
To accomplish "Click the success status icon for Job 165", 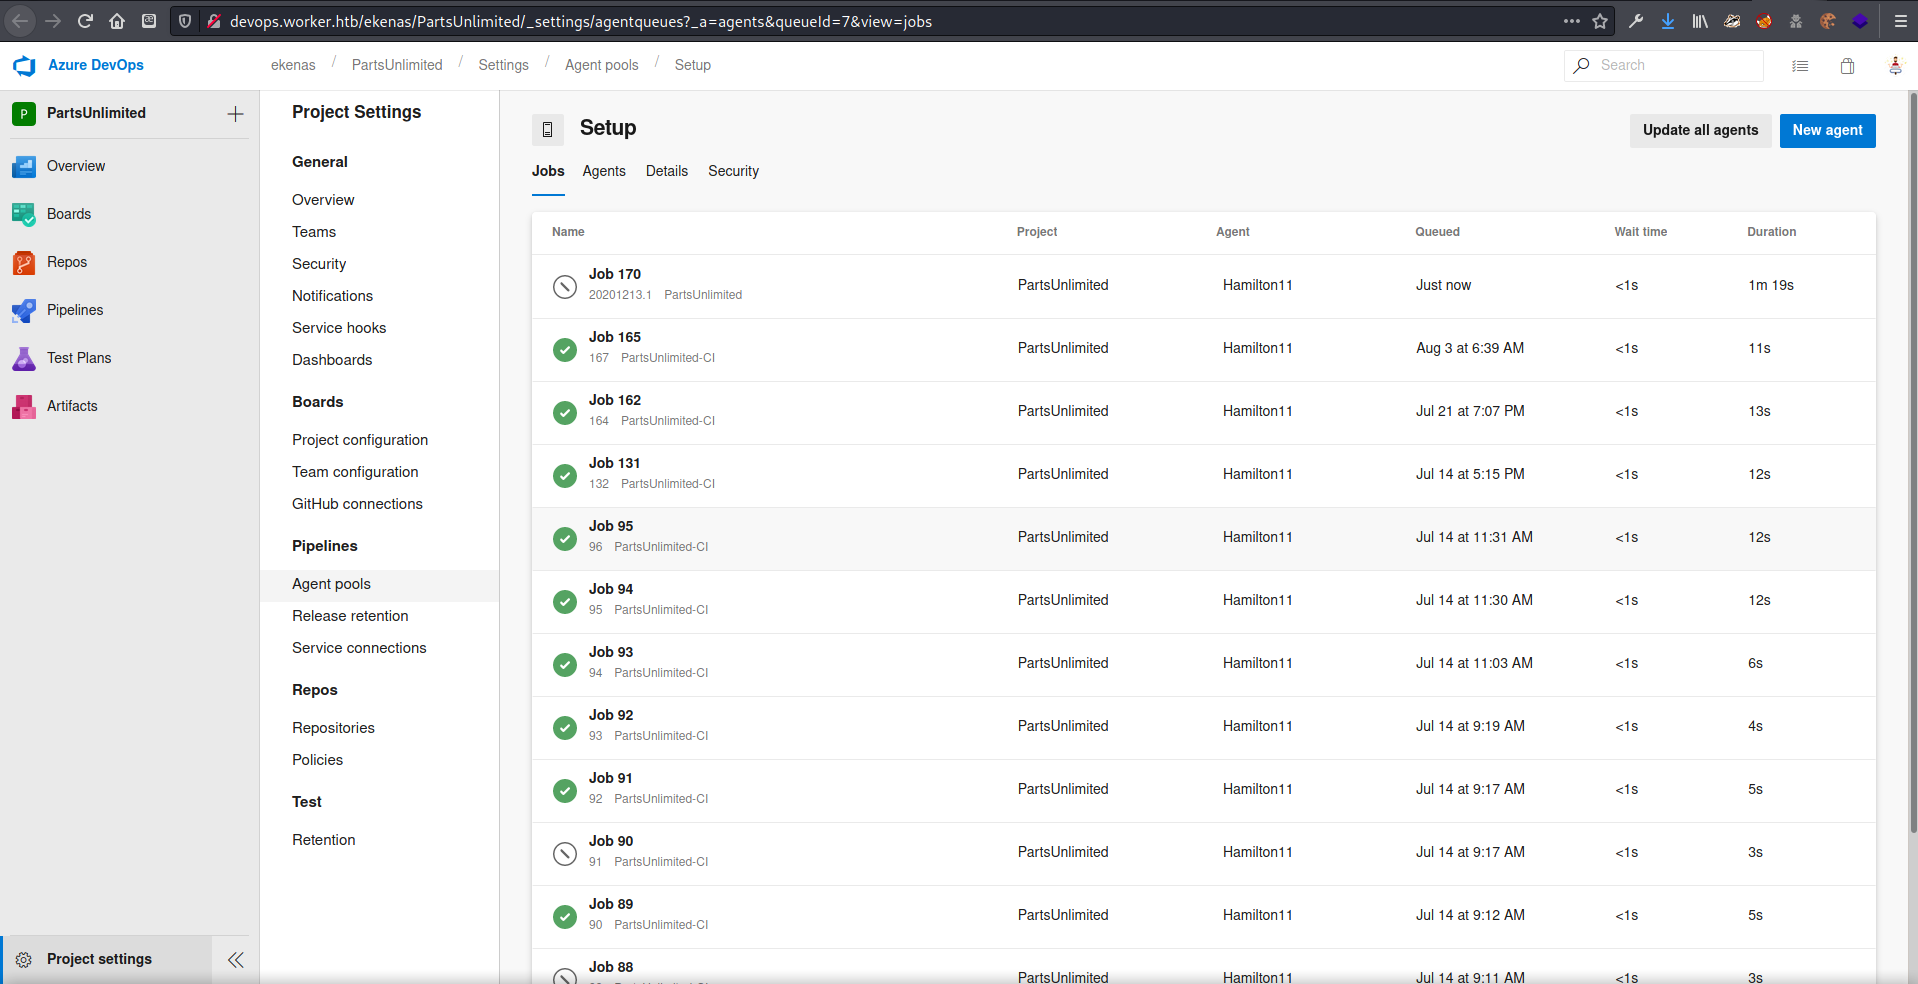I will [x=565, y=350].
